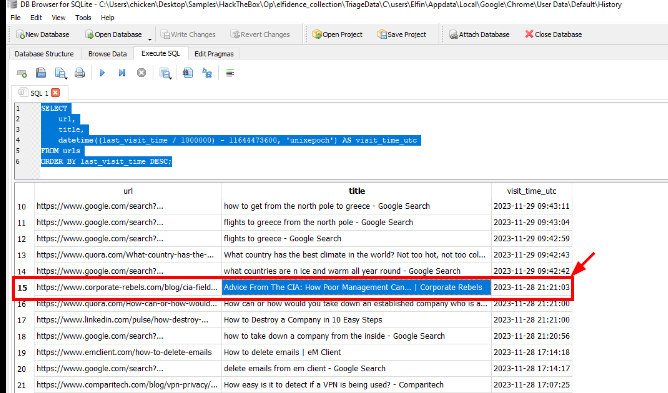Toggle comment block icon
This screenshot has width=668, height=393.
point(230,73)
